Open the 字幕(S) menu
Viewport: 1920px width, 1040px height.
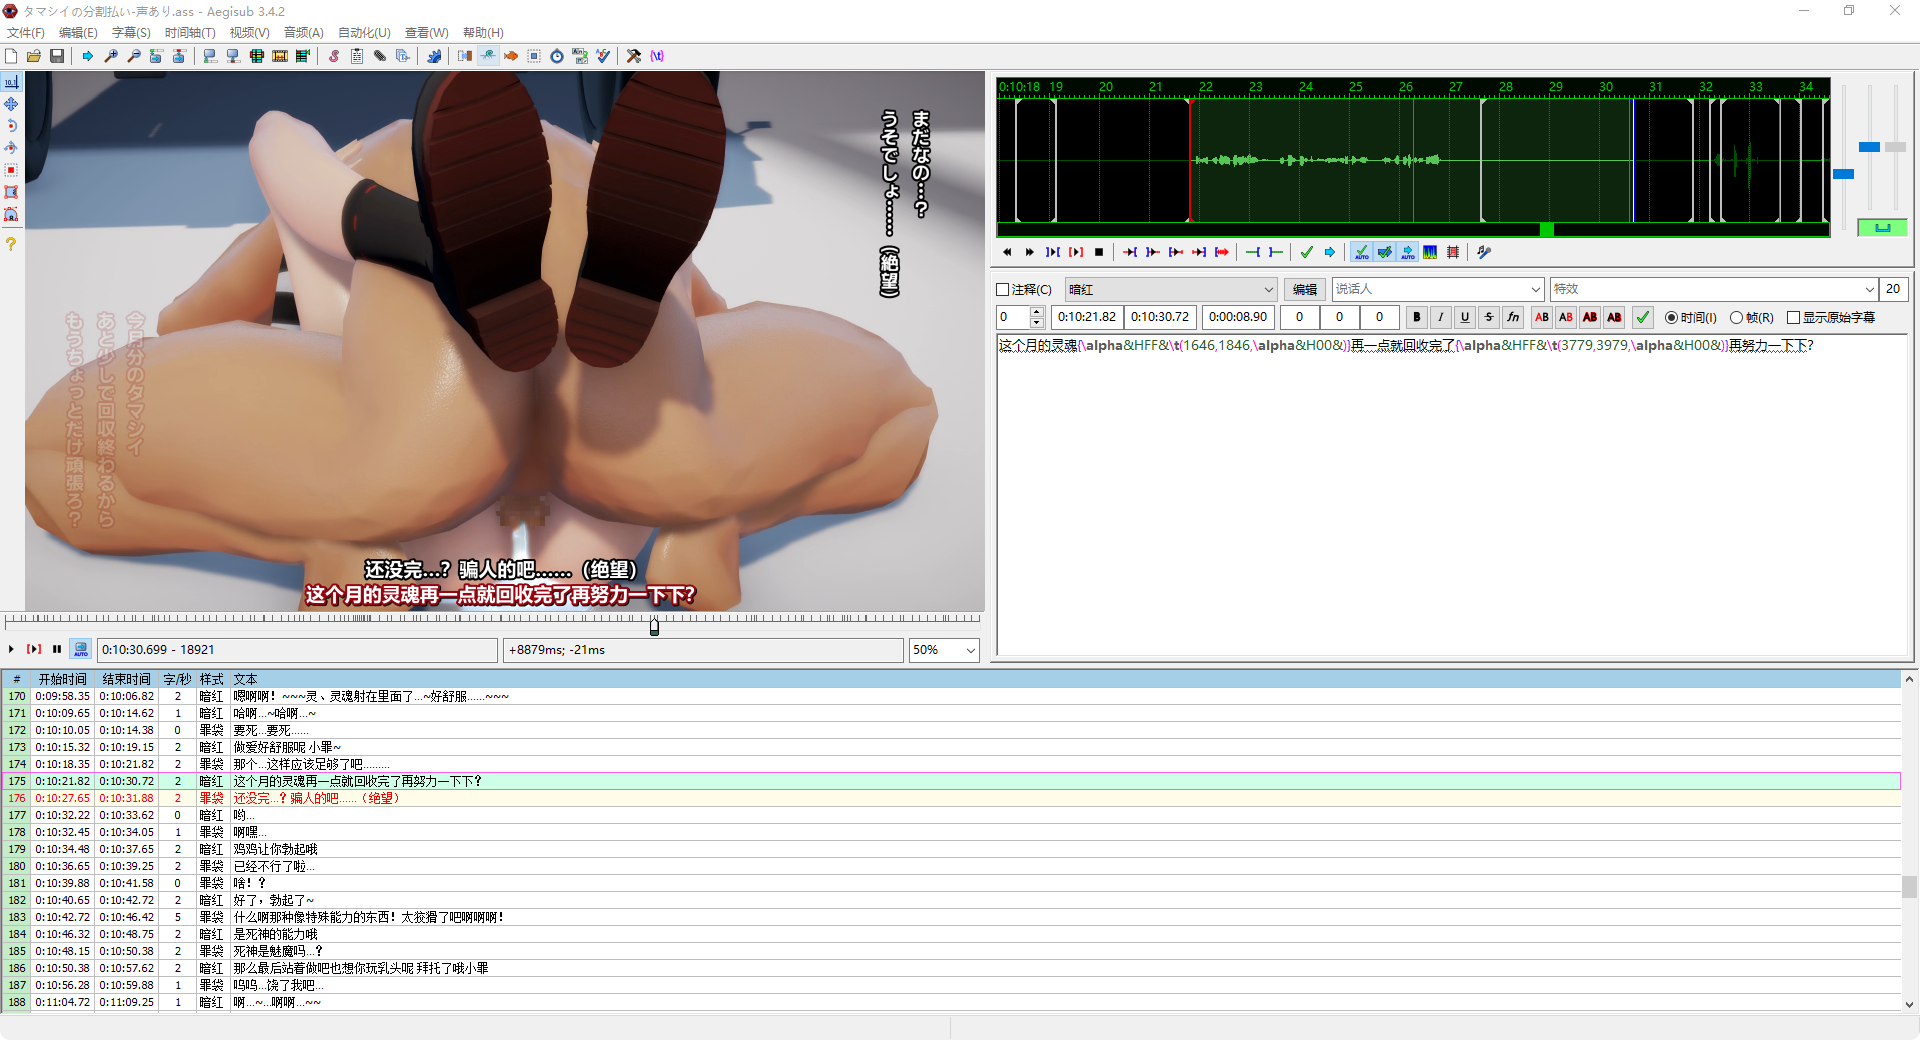point(131,33)
